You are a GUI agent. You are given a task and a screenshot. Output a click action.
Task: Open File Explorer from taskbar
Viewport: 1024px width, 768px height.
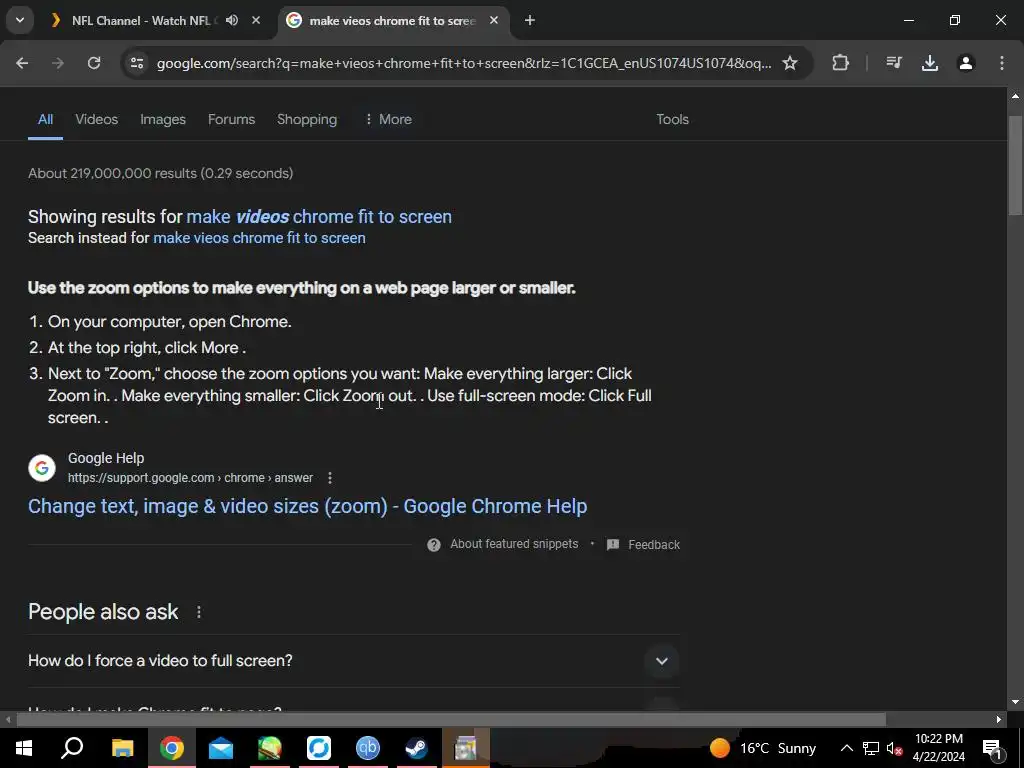pyautogui.click(x=122, y=748)
